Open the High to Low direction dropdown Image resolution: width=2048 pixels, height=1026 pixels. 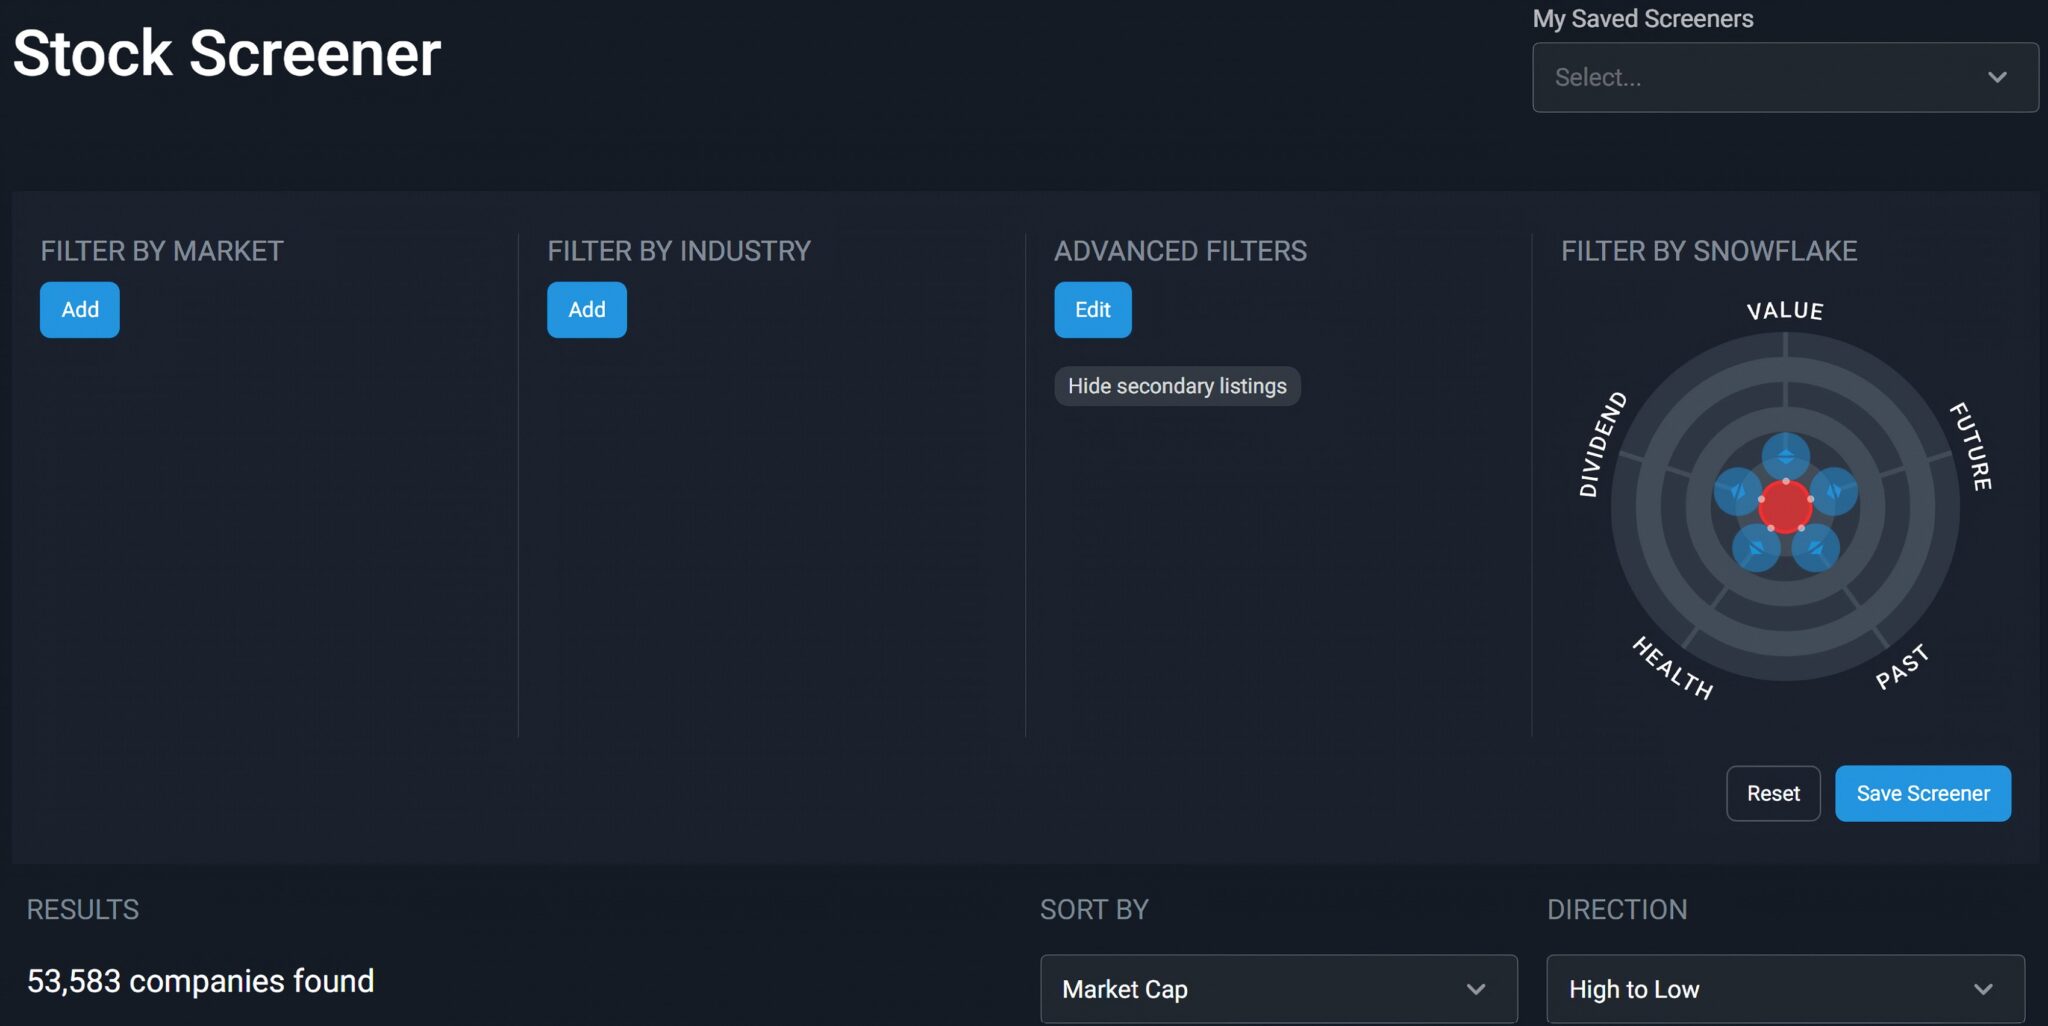coord(1784,989)
